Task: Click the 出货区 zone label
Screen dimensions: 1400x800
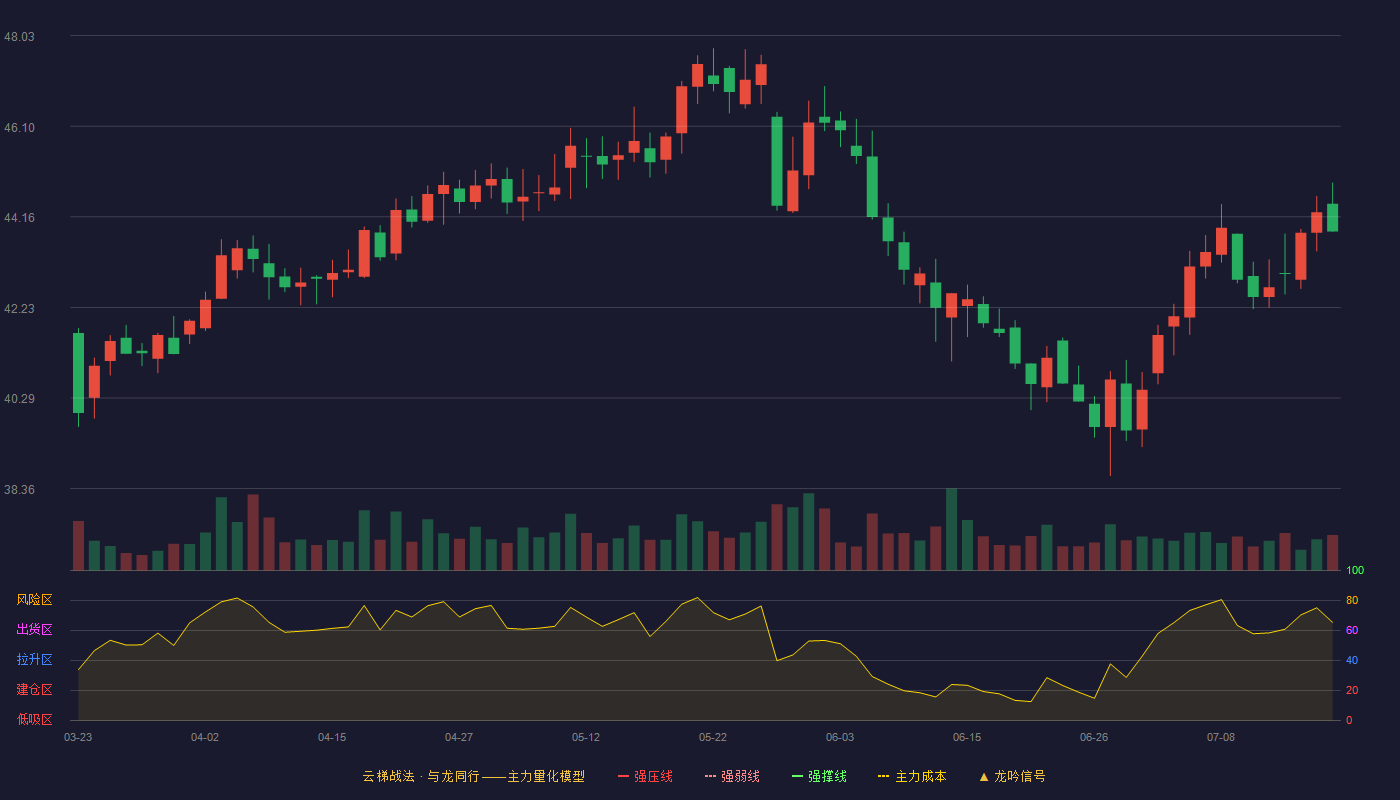Action: 34,630
